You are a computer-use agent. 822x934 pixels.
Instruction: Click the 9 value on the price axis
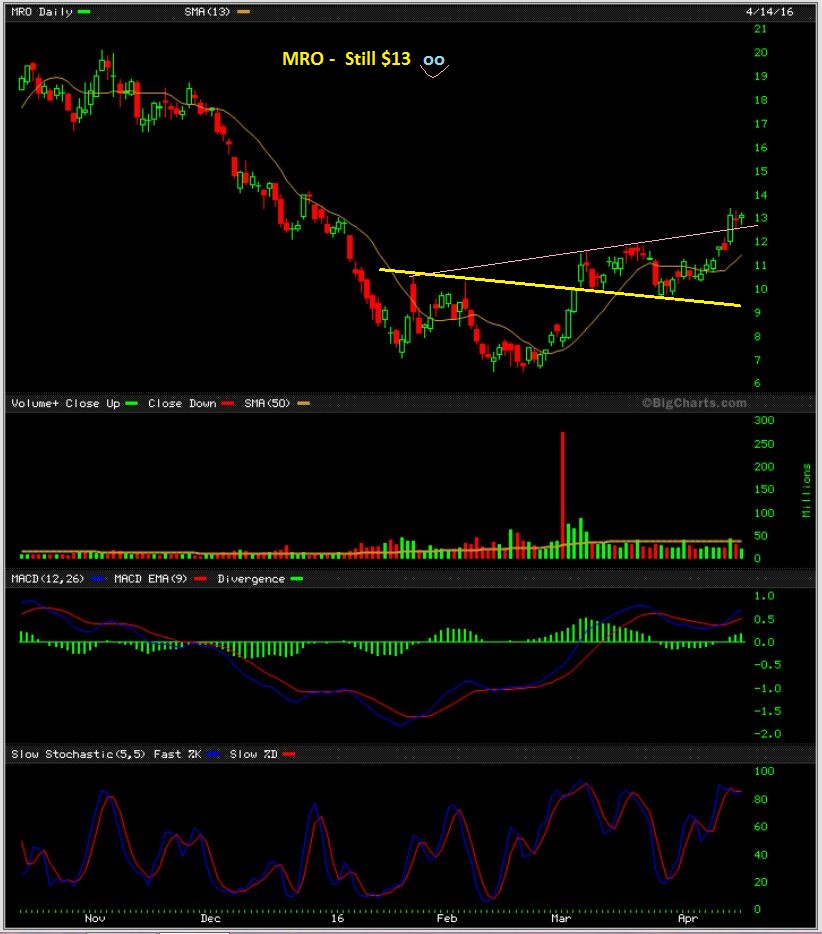[x=757, y=313]
